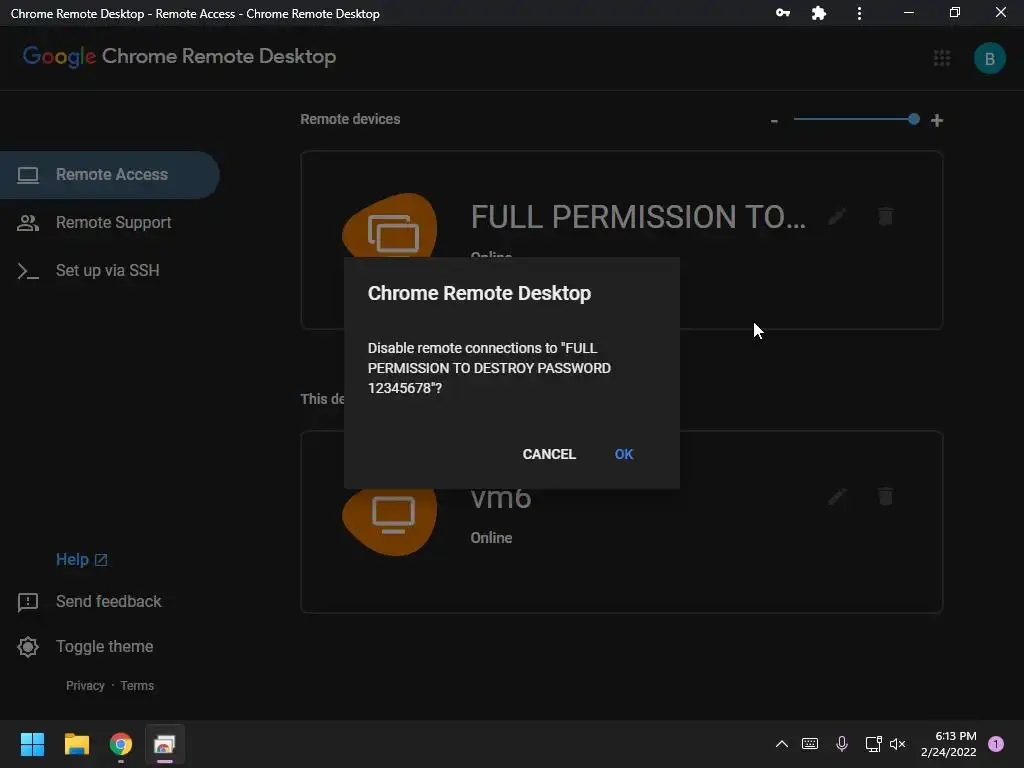
Task: Click the Send feedback icon
Action: point(27,602)
